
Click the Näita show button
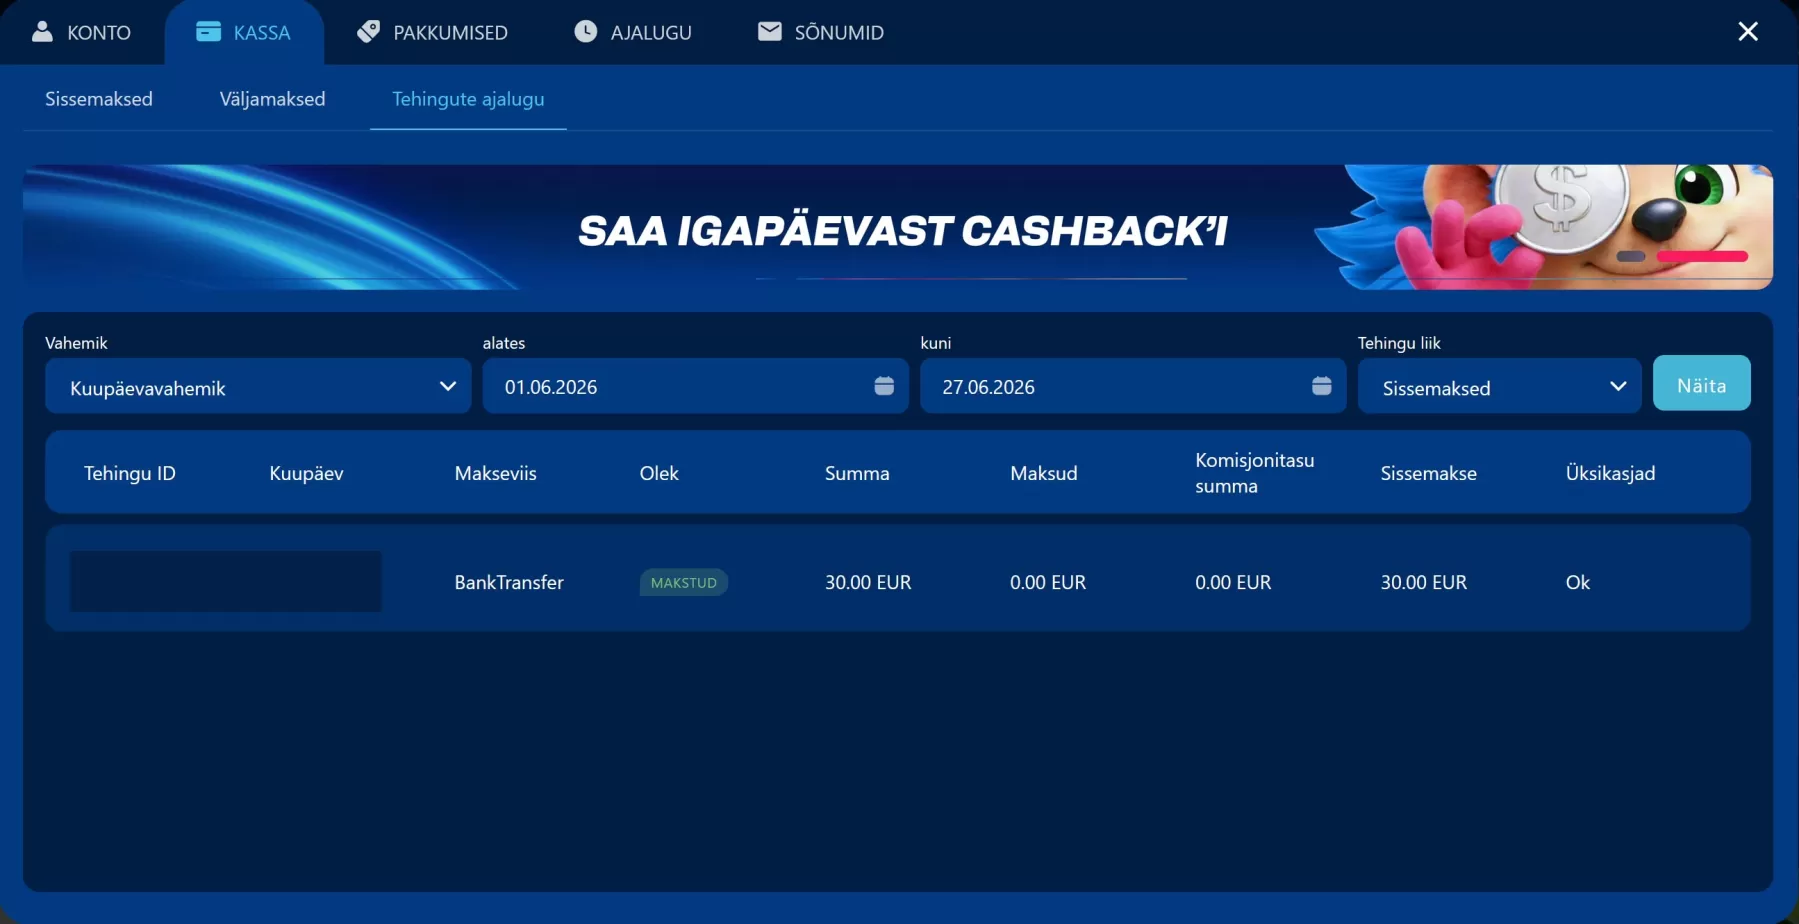pyautogui.click(x=1701, y=384)
